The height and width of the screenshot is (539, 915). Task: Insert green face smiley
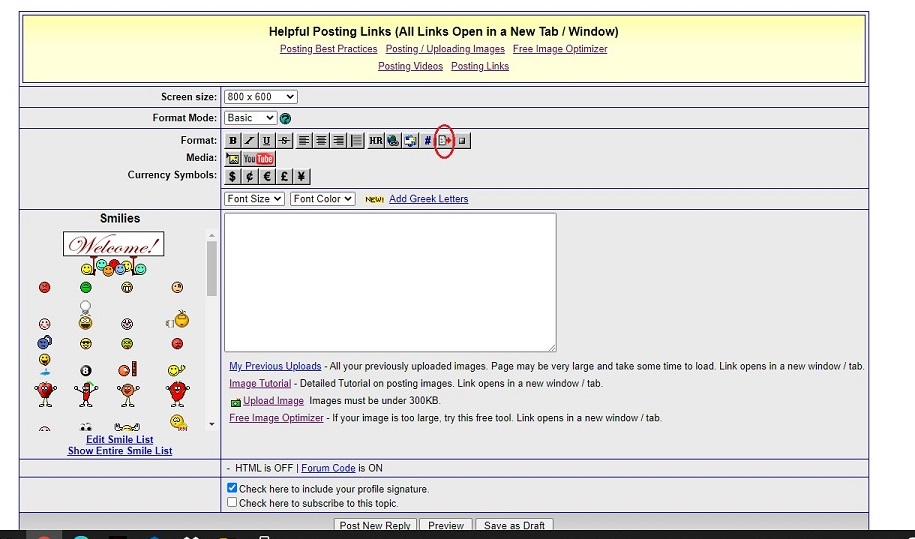point(85,287)
